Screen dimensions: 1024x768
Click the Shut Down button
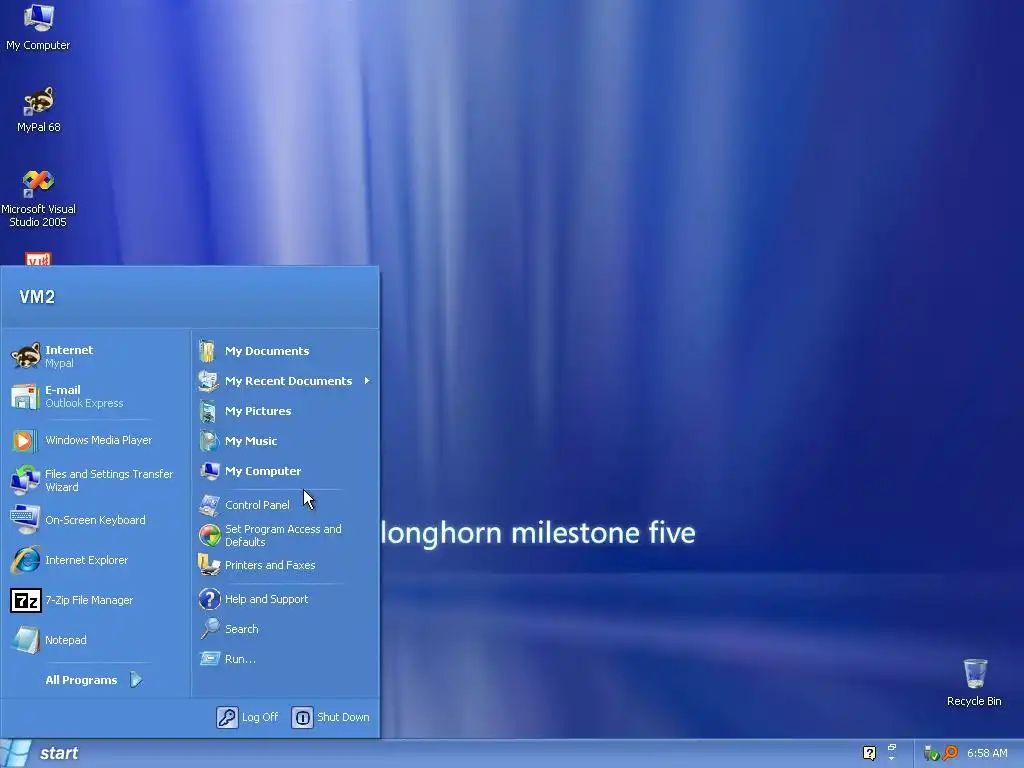pos(331,717)
